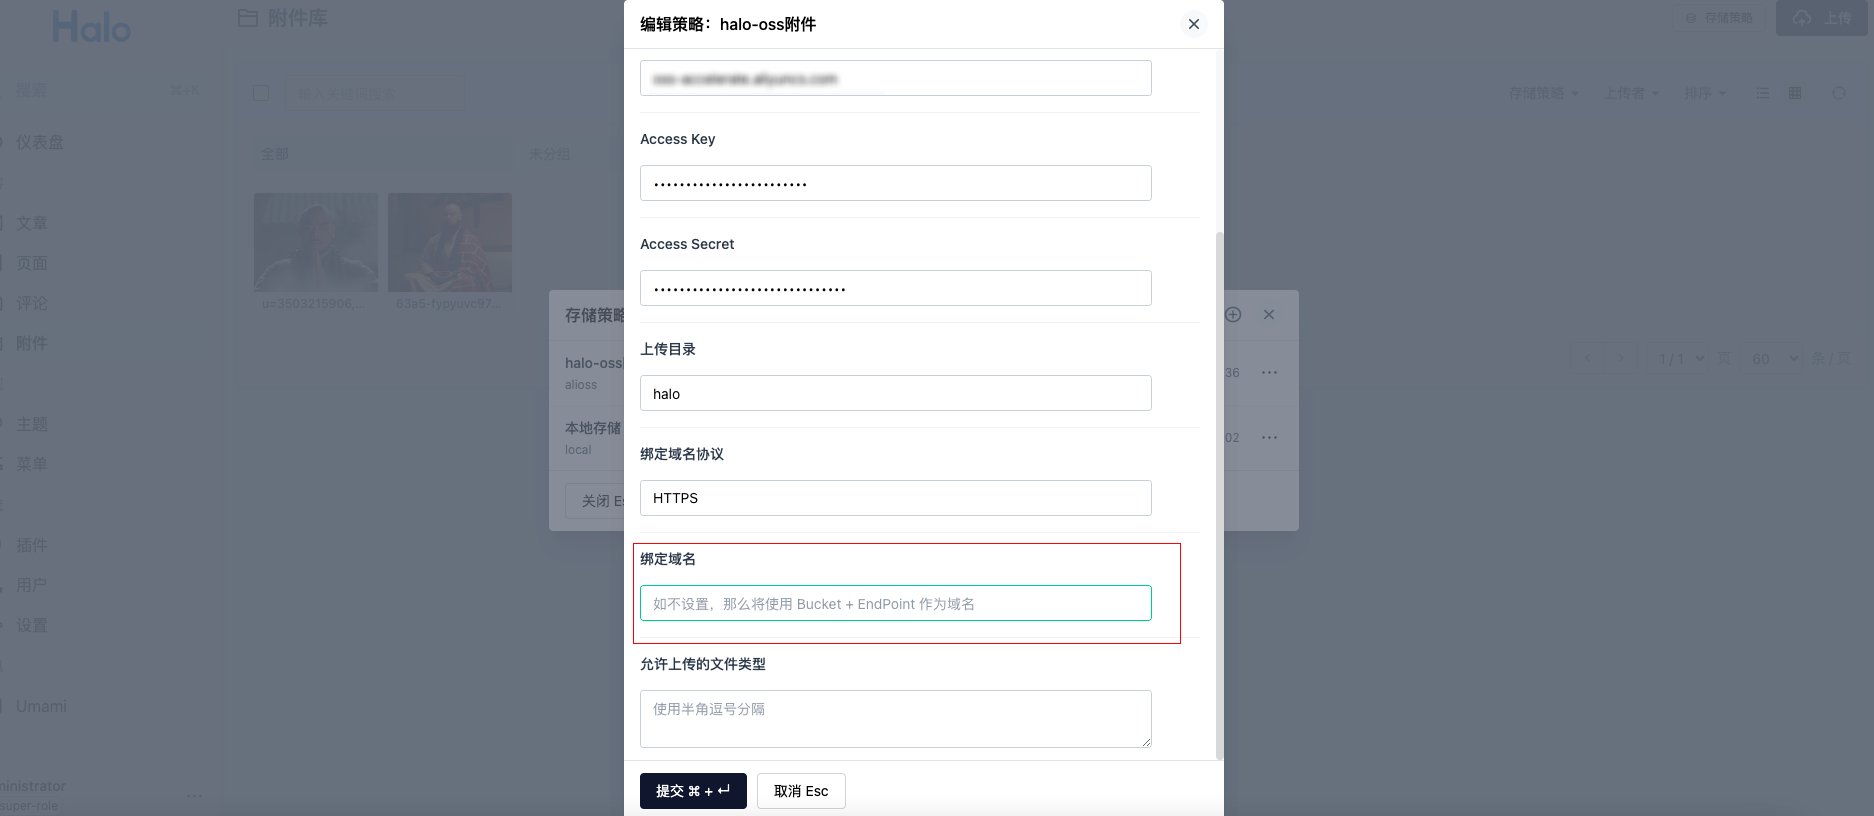The image size is (1874, 816).
Task: Open 插件 in the background sidebar
Action: (x=32, y=545)
